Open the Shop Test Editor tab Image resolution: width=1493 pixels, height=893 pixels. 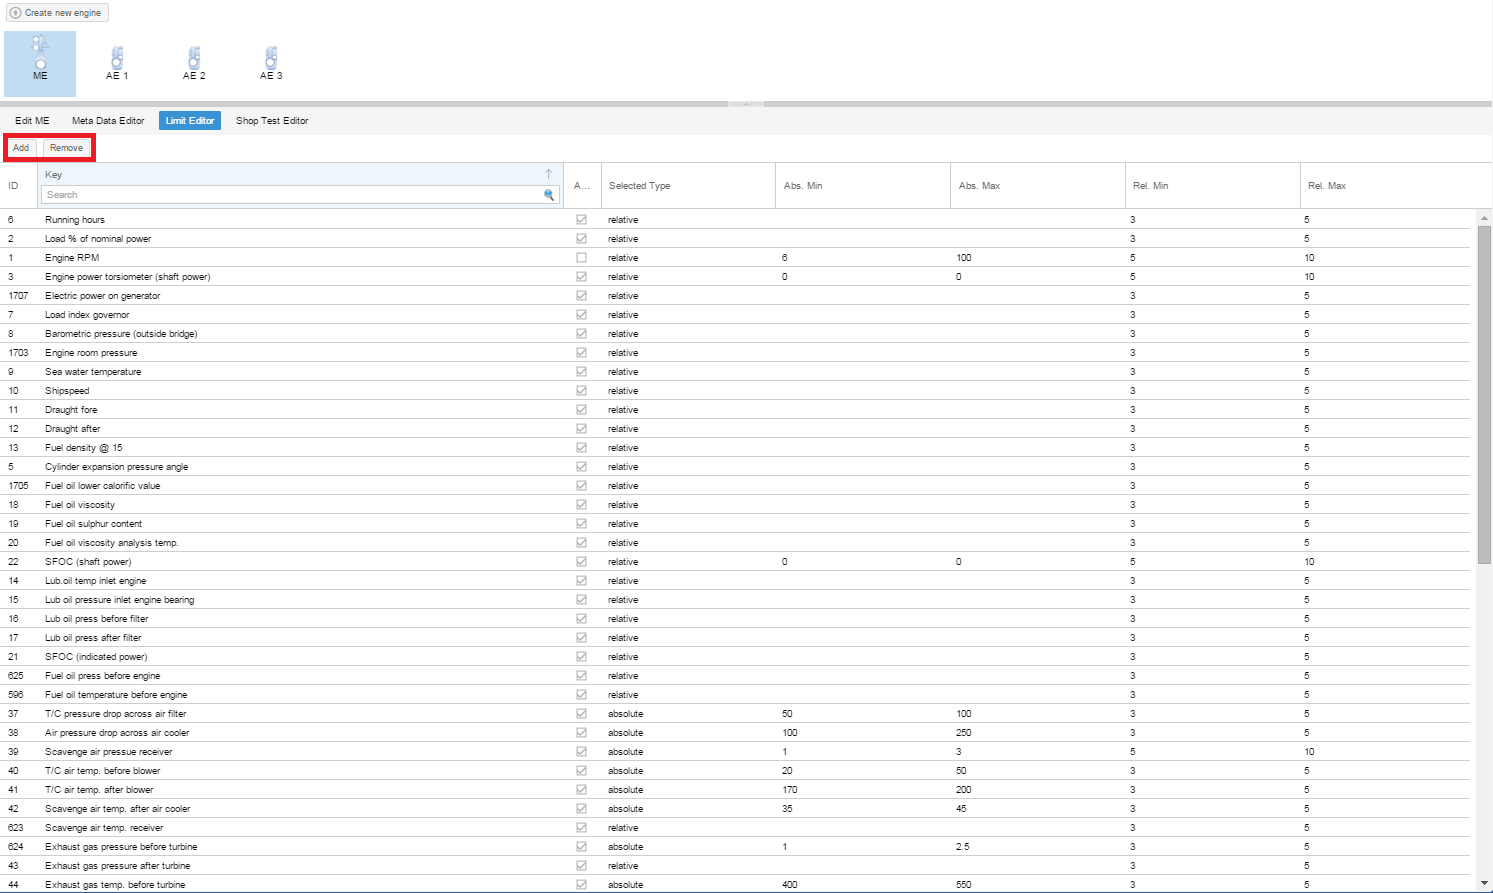272,121
